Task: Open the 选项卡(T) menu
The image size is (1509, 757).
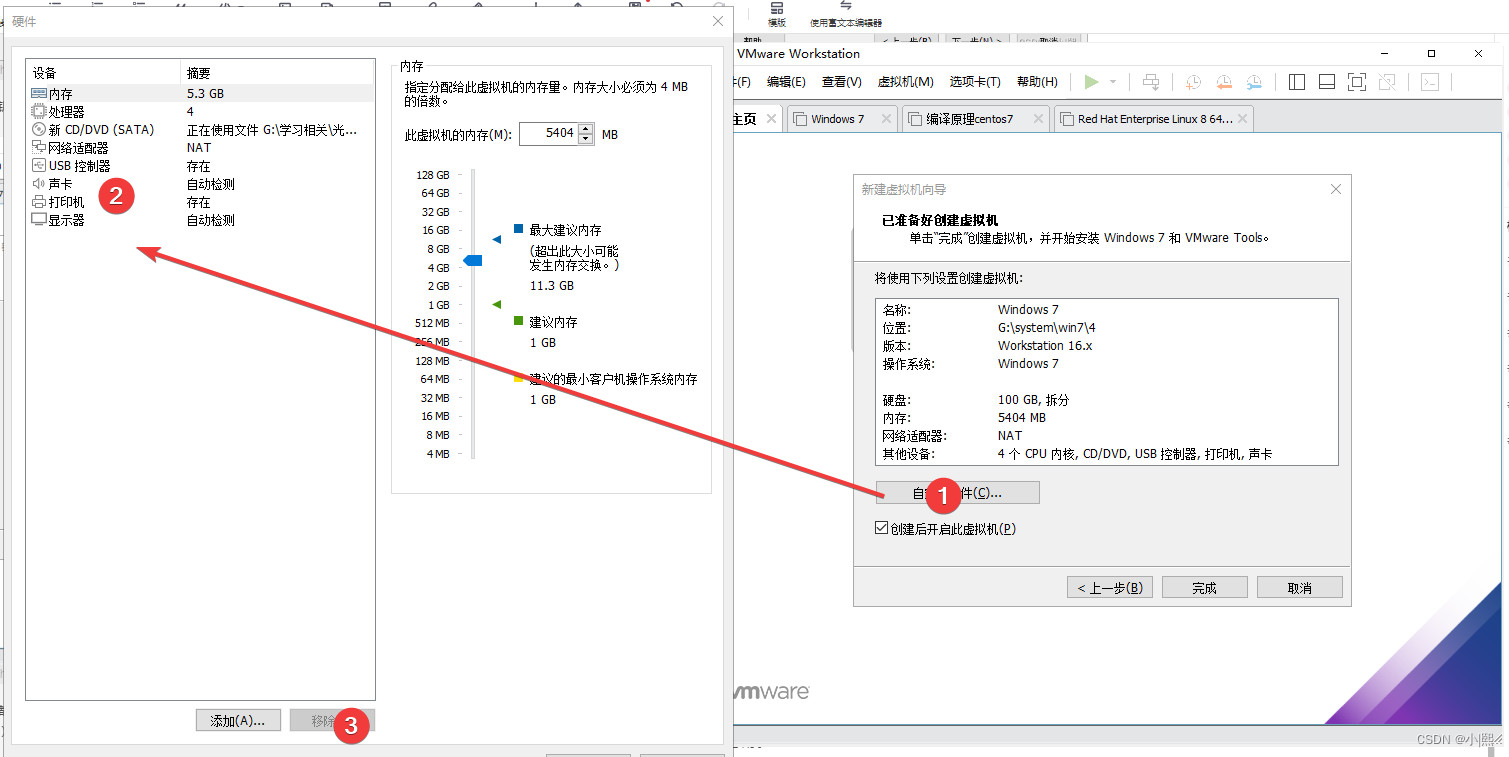Action: coord(975,82)
